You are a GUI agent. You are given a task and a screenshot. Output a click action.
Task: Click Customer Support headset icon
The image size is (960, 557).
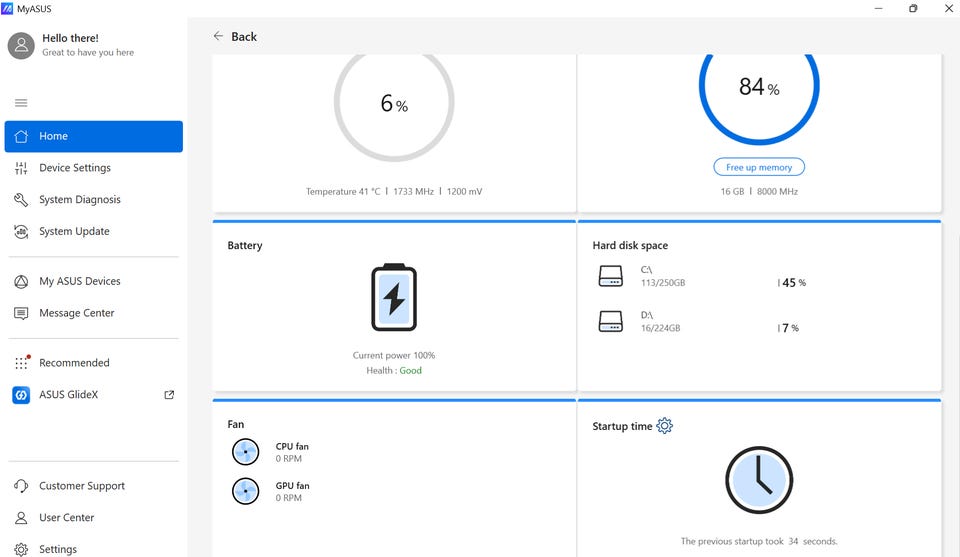pos(21,486)
